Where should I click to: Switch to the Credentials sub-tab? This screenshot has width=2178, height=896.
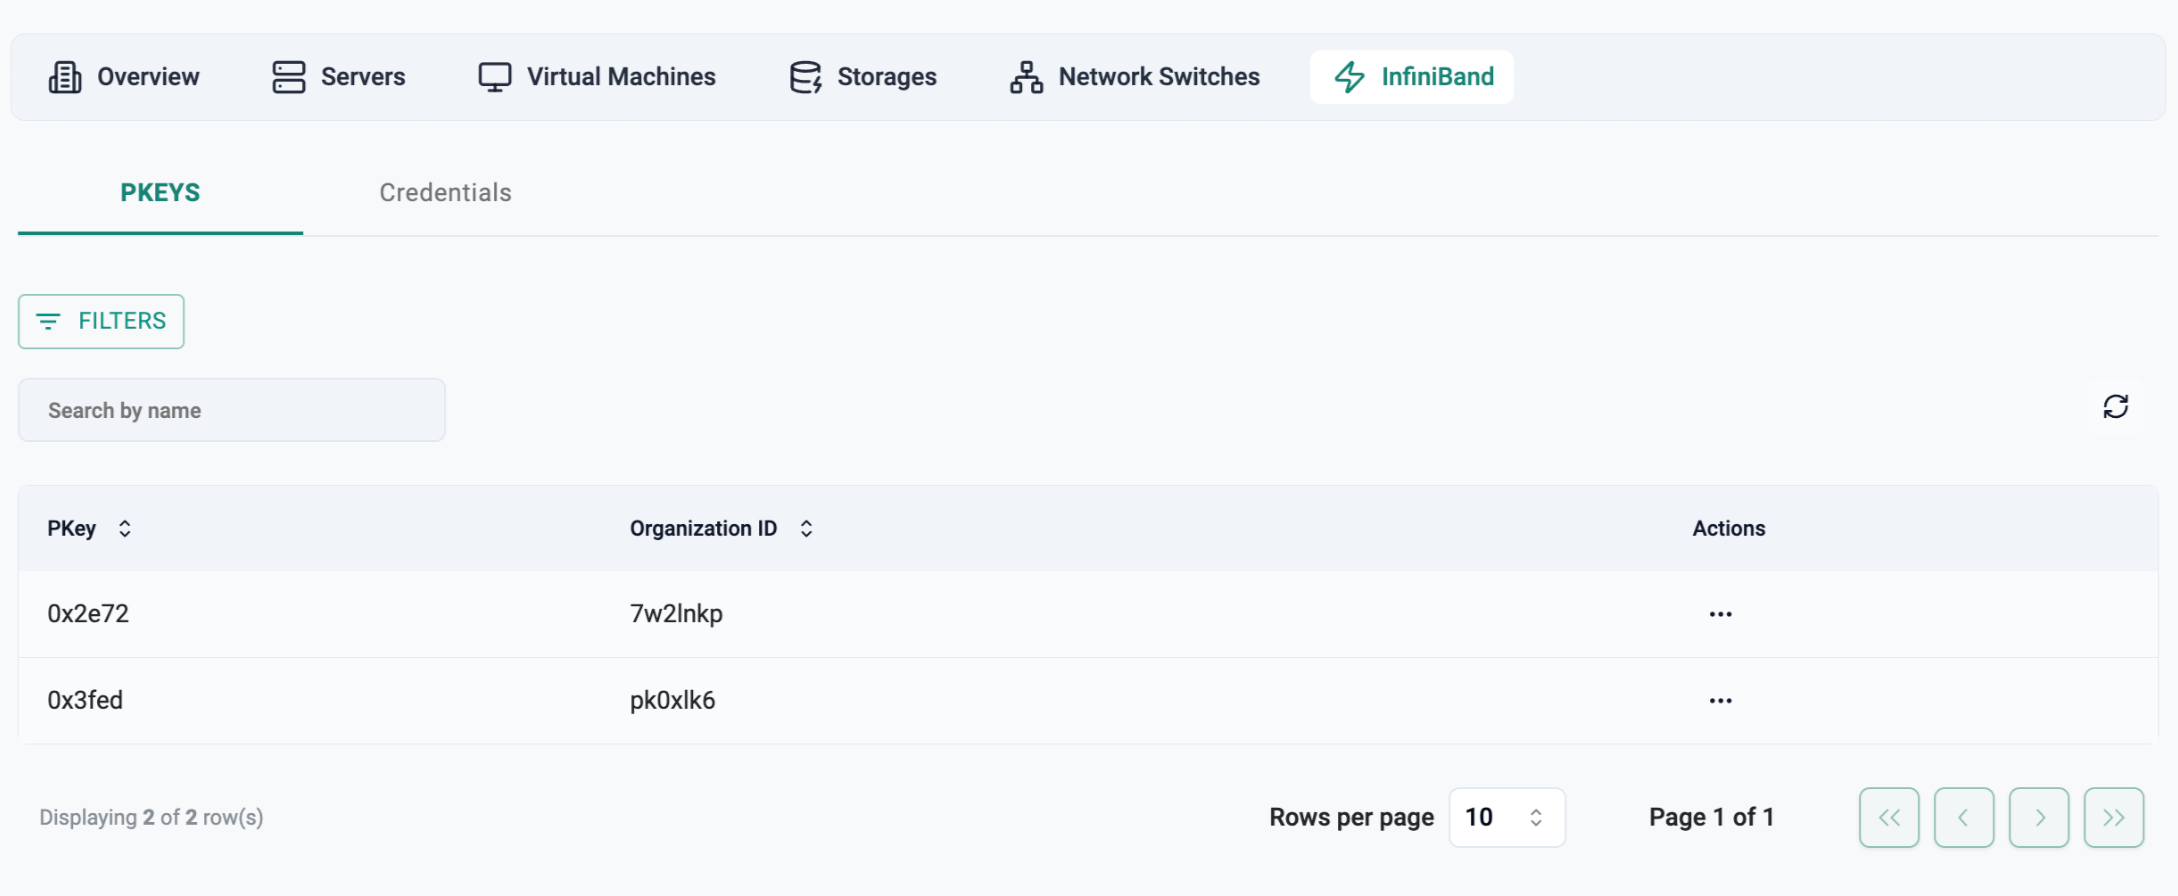point(445,193)
